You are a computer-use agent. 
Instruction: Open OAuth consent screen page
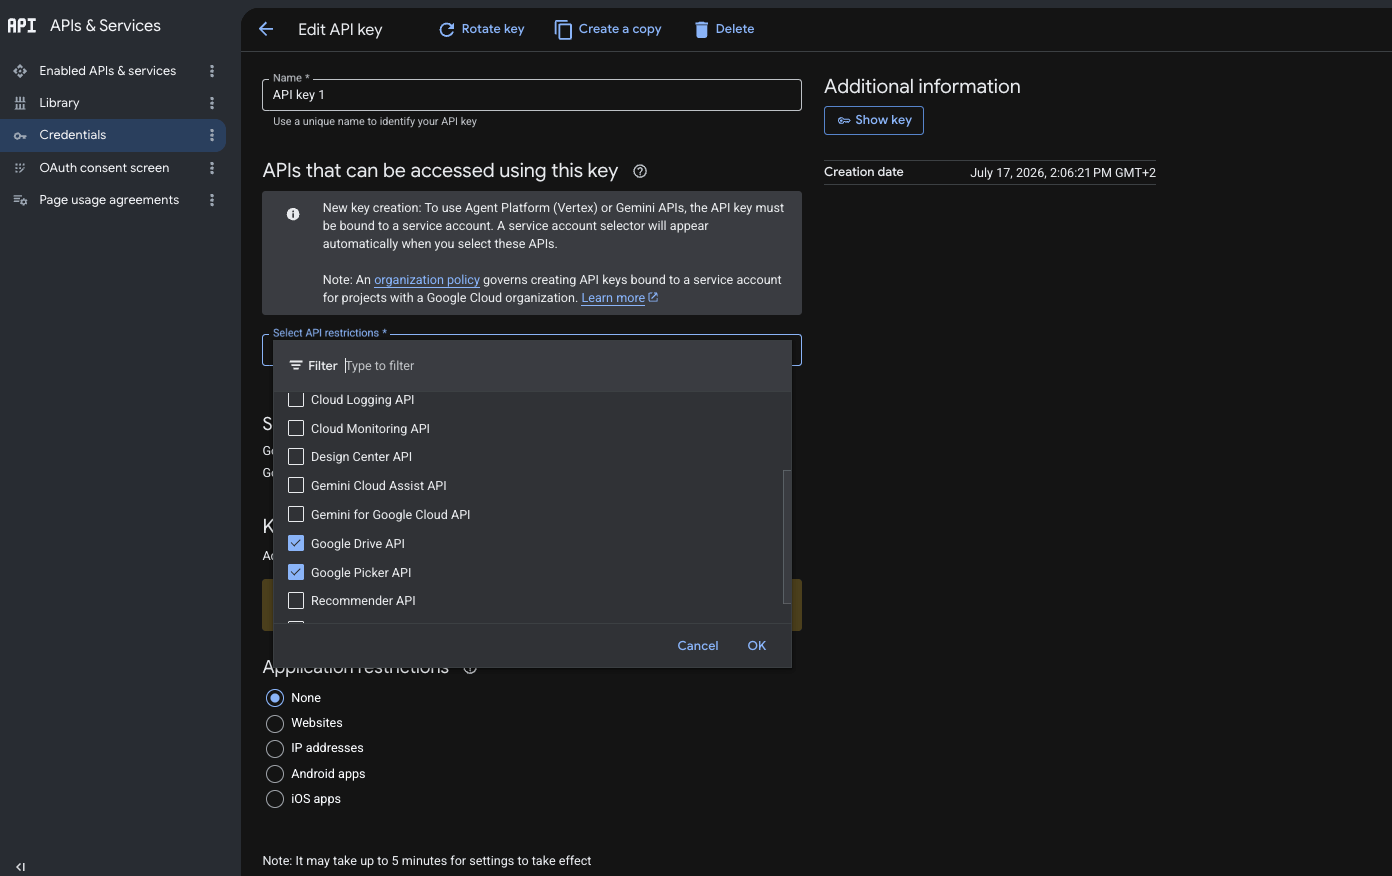coord(104,168)
